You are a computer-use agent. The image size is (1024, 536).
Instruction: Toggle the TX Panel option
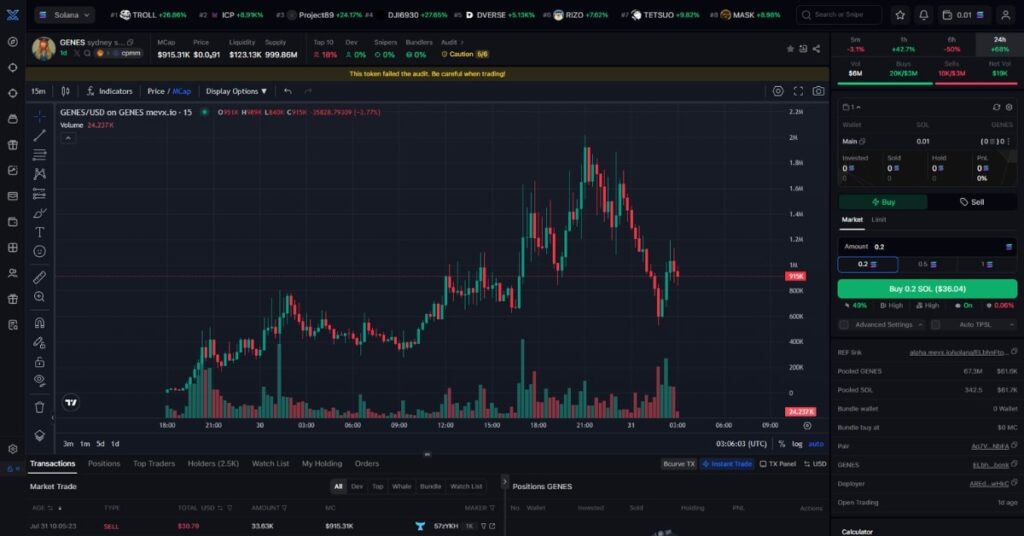pyautogui.click(x=778, y=464)
